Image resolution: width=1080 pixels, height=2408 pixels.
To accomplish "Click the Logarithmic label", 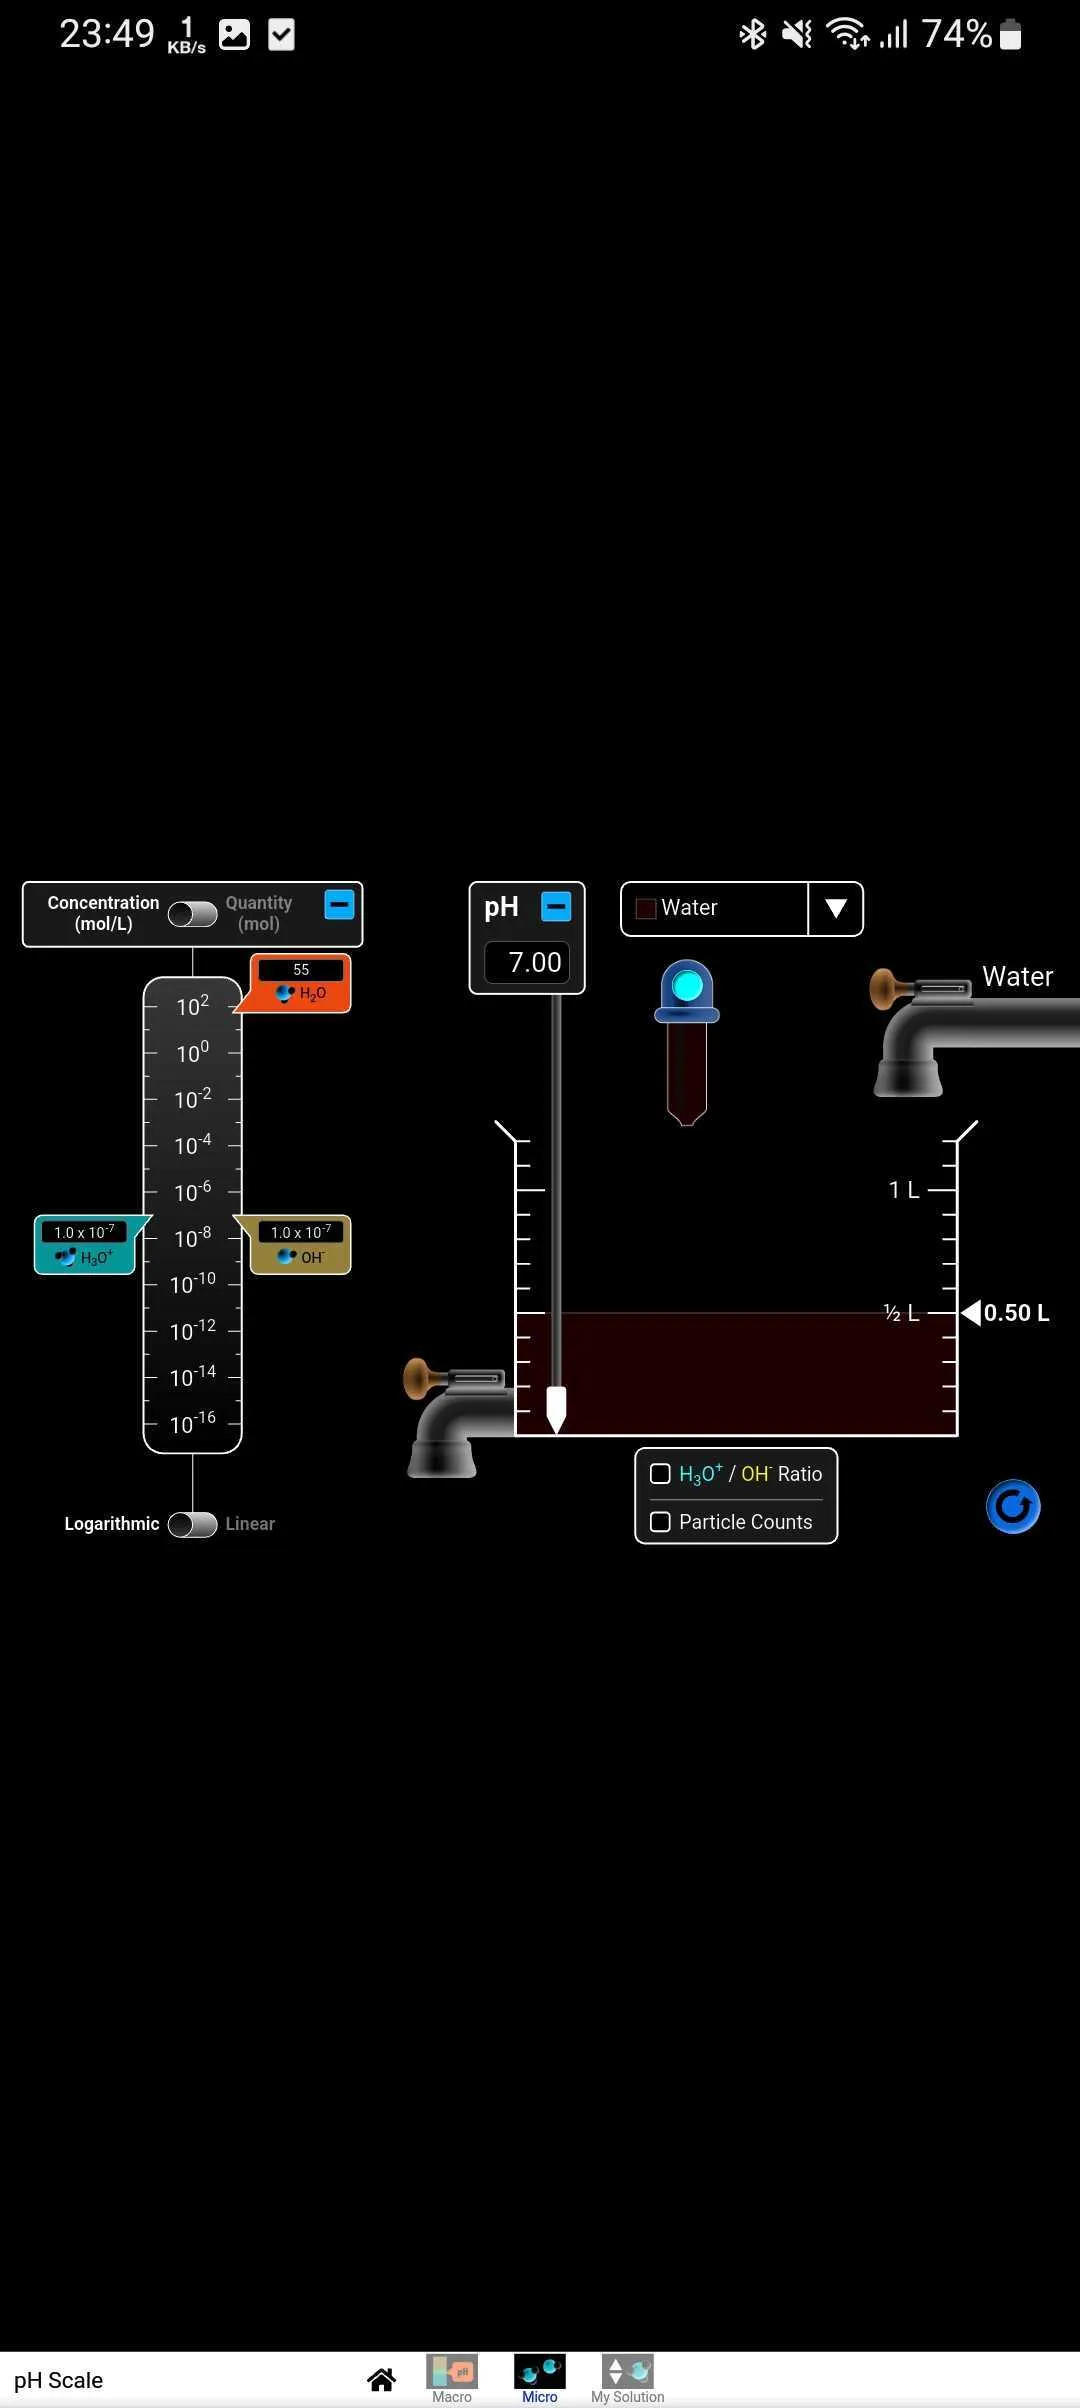I will pyautogui.click(x=112, y=1524).
